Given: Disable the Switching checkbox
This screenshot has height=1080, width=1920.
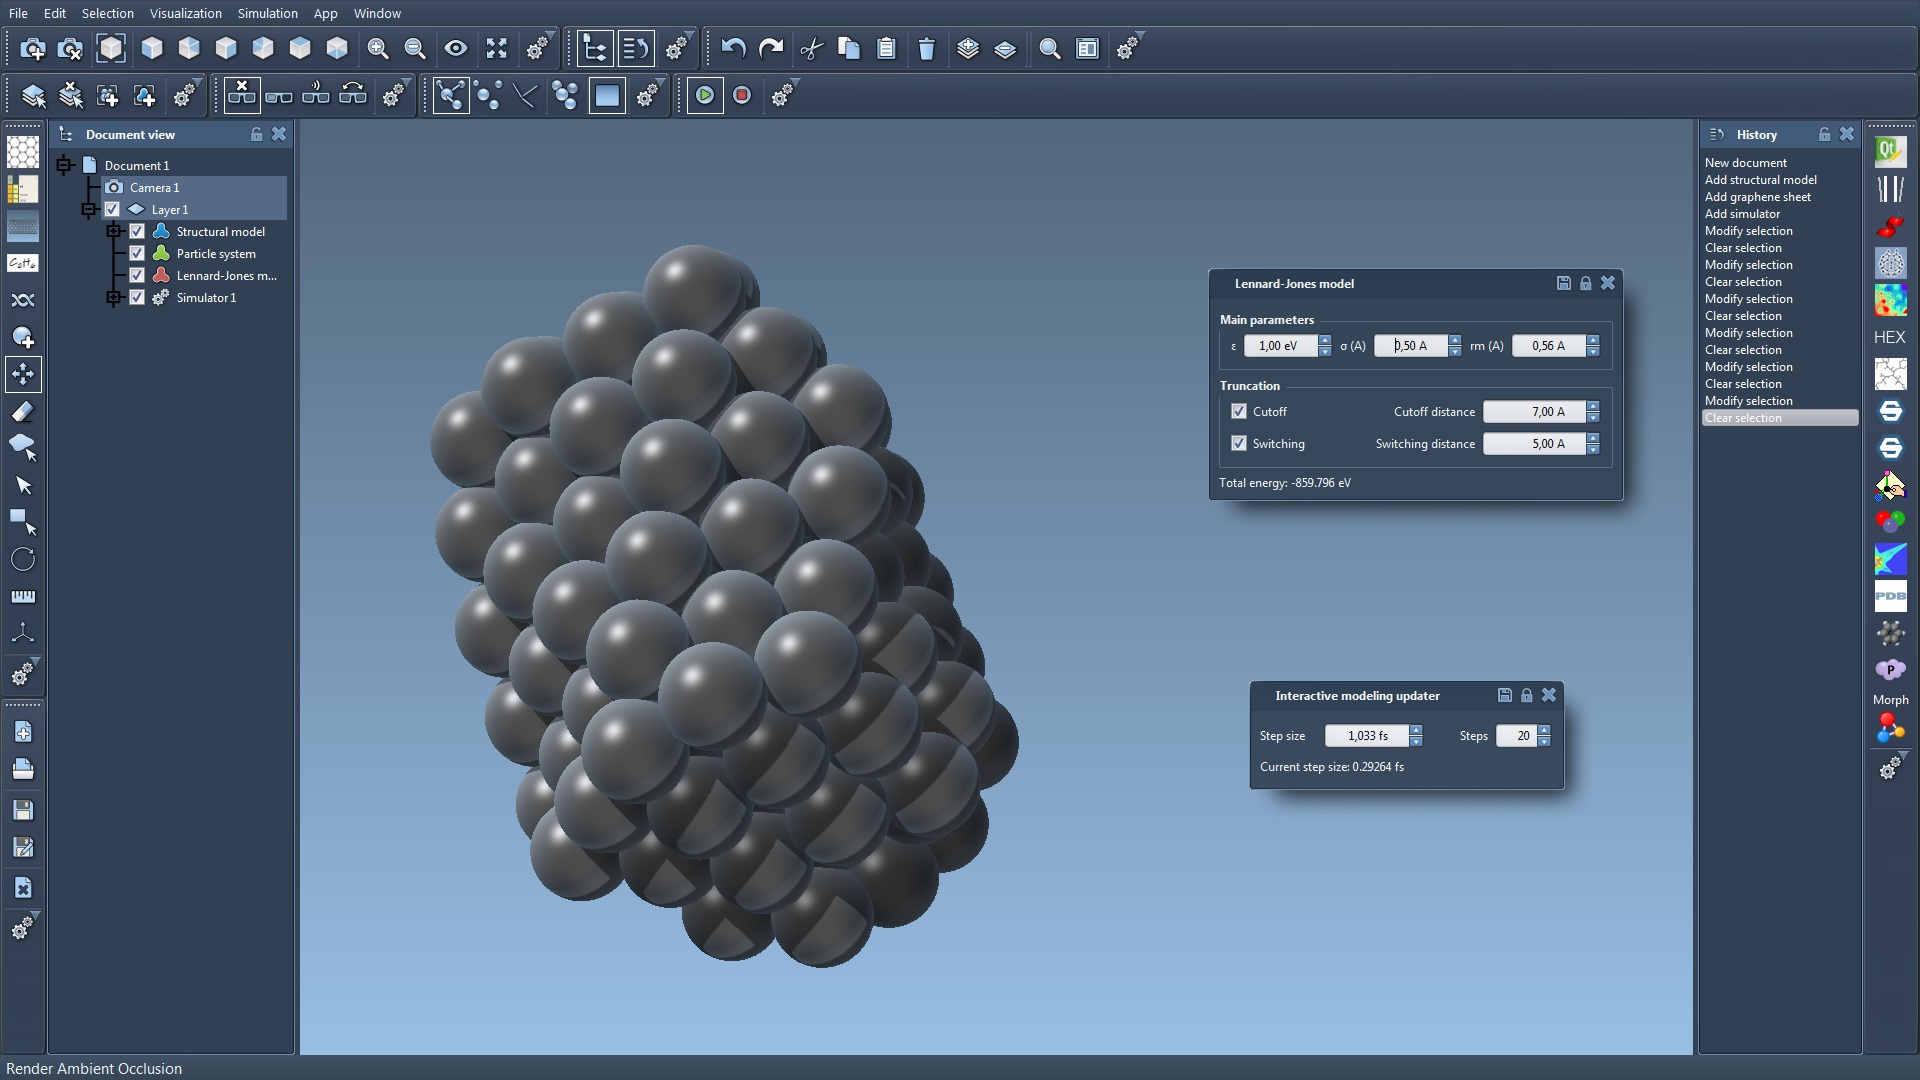Looking at the screenshot, I should click(x=1239, y=443).
